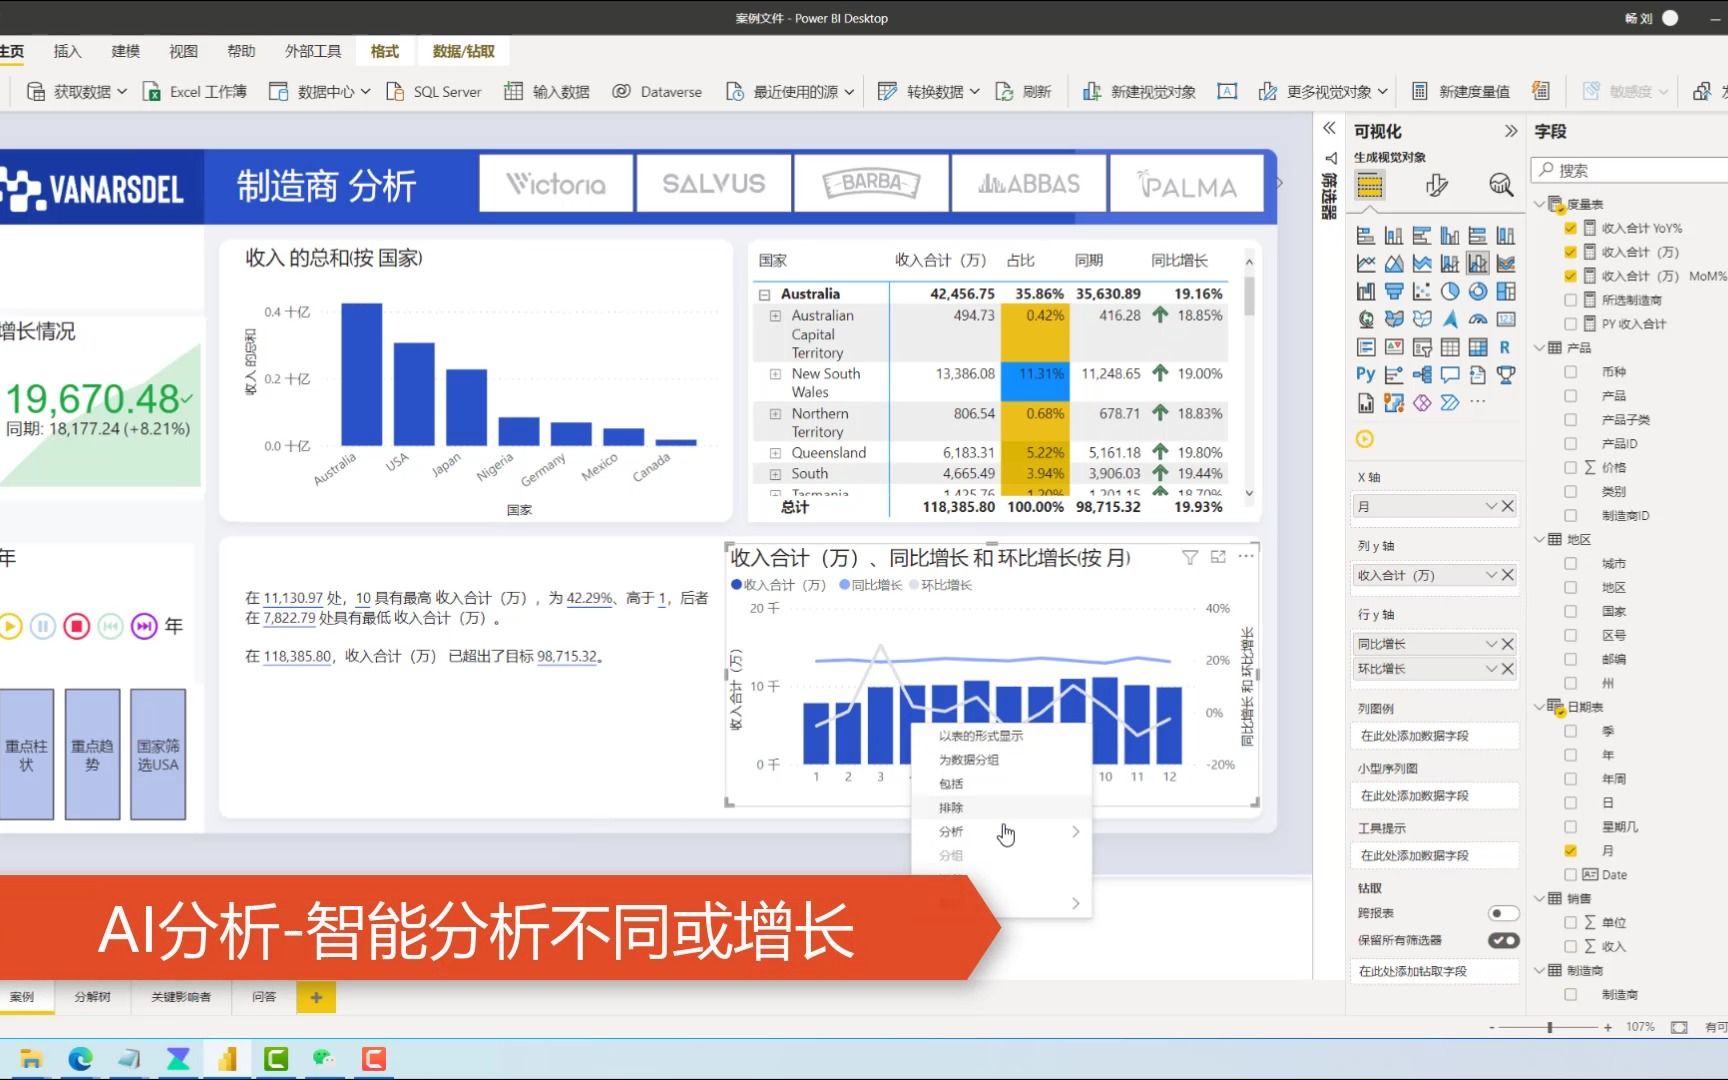Open the 建模 ribbon tab

click(x=125, y=51)
